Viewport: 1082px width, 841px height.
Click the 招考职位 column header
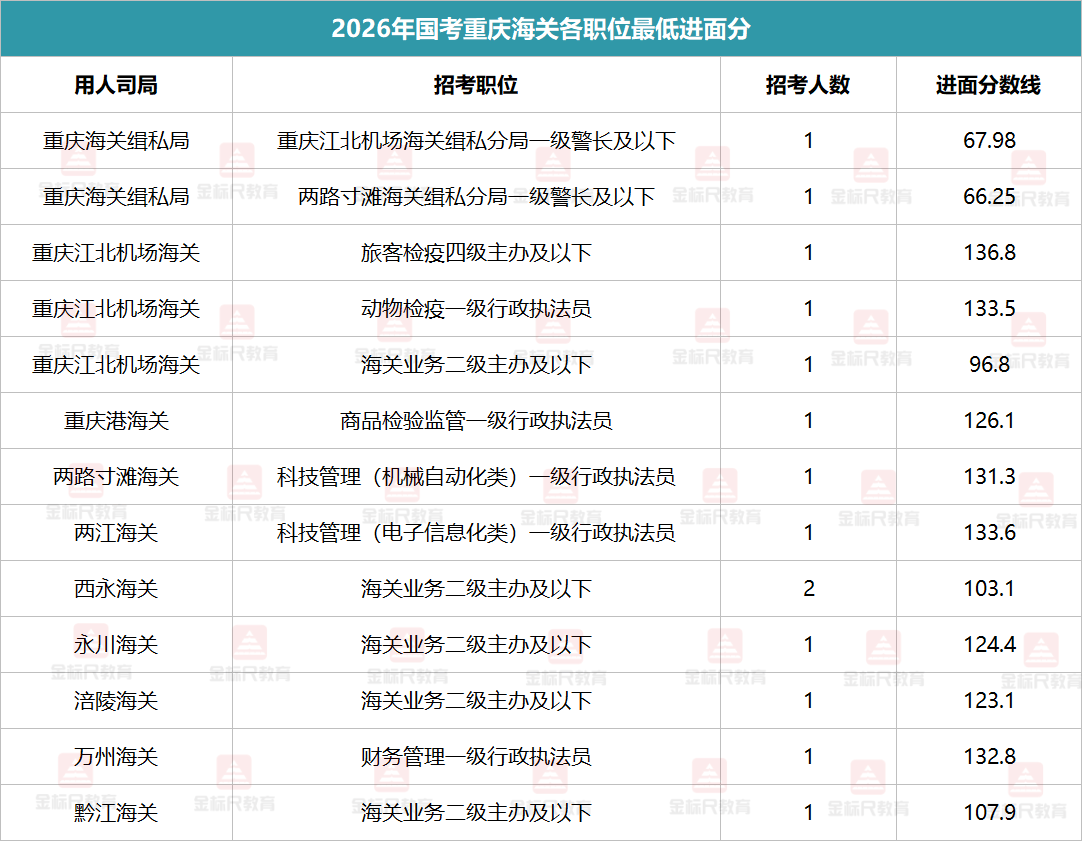476,85
